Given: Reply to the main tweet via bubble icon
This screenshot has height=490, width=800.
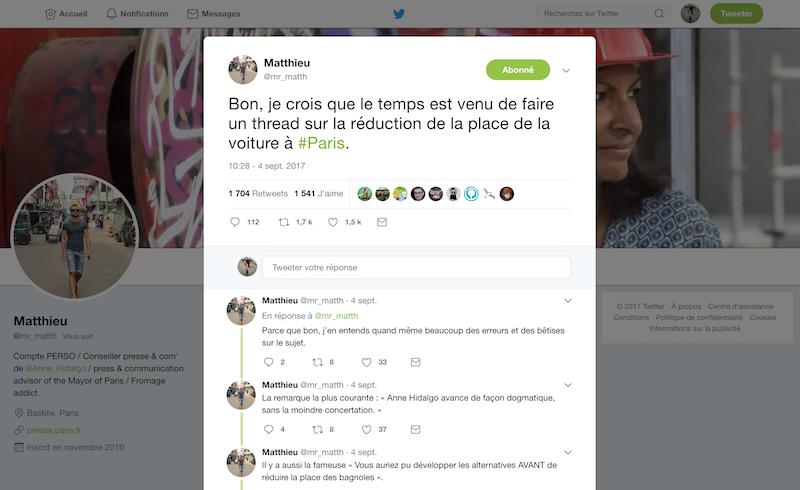Looking at the screenshot, I should [x=235, y=222].
